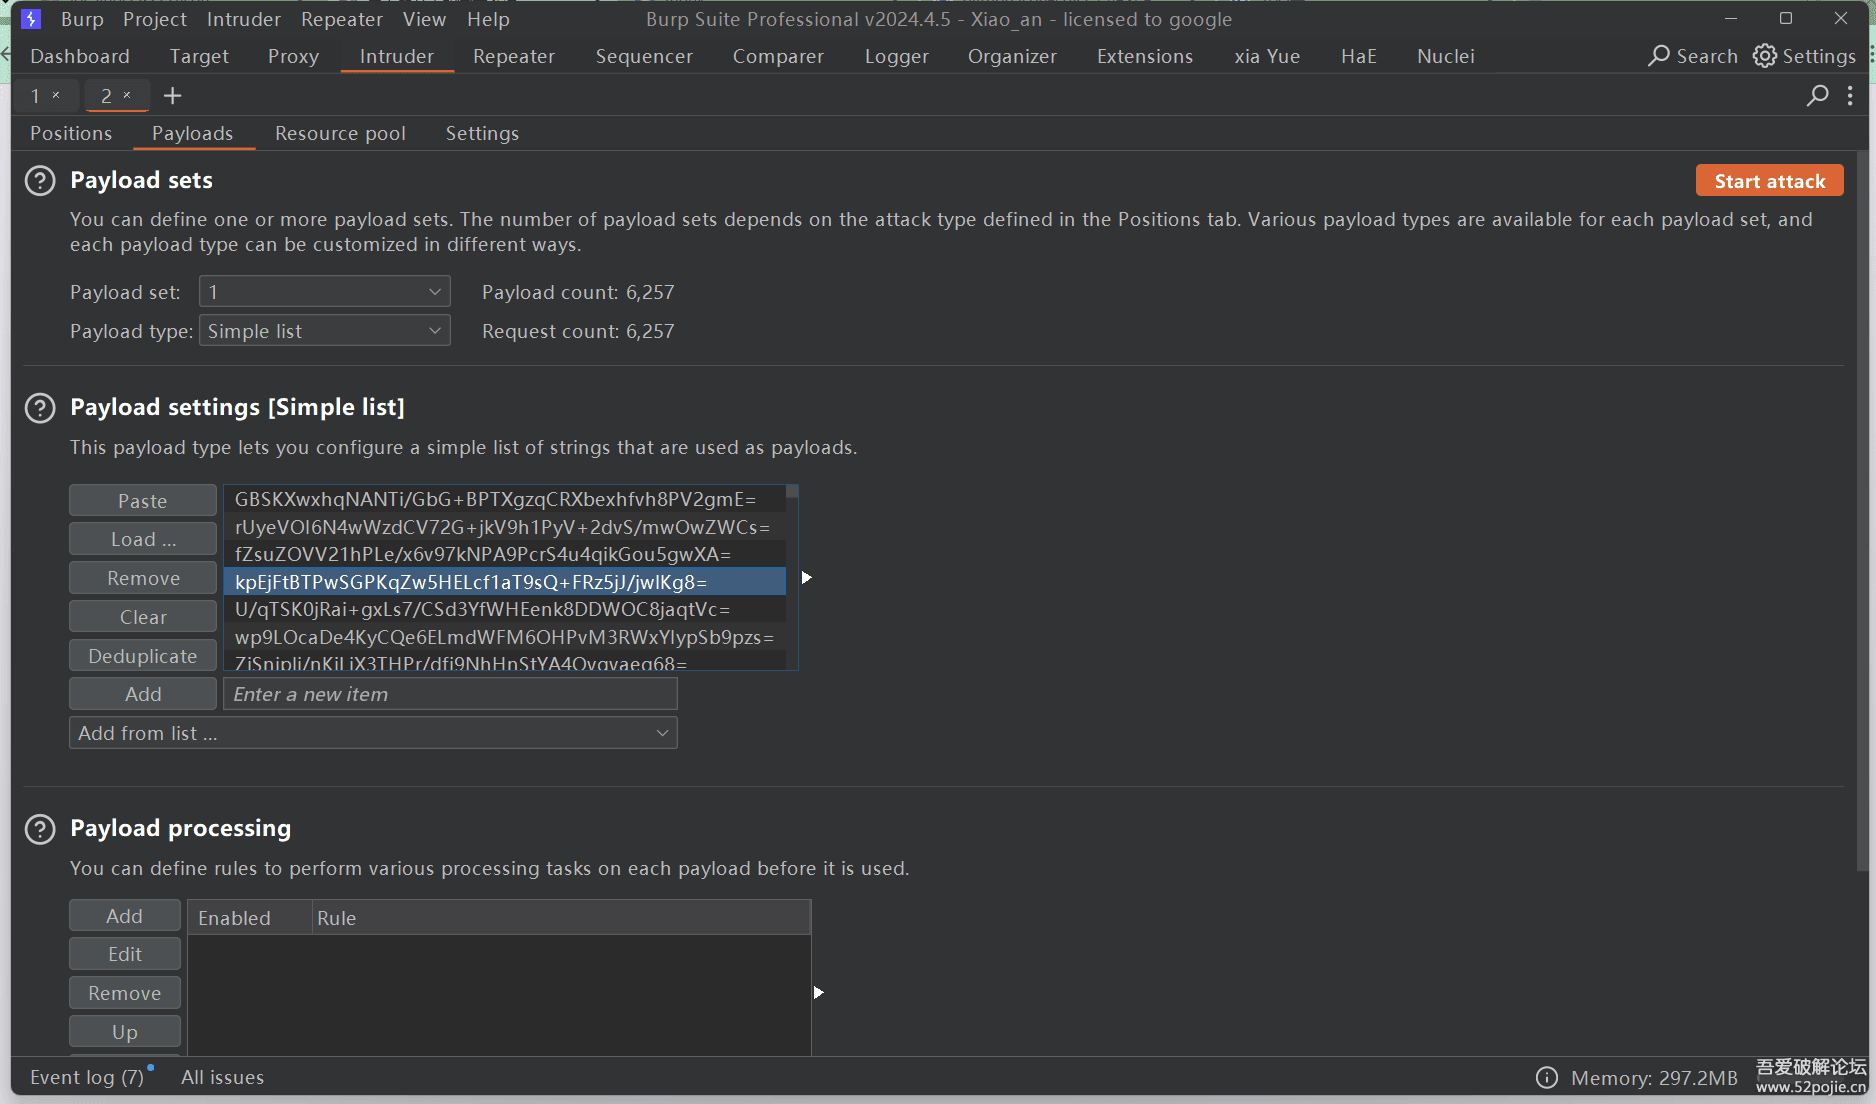Add a new Intruder tab with plus
The image size is (1876, 1104).
[172, 95]
